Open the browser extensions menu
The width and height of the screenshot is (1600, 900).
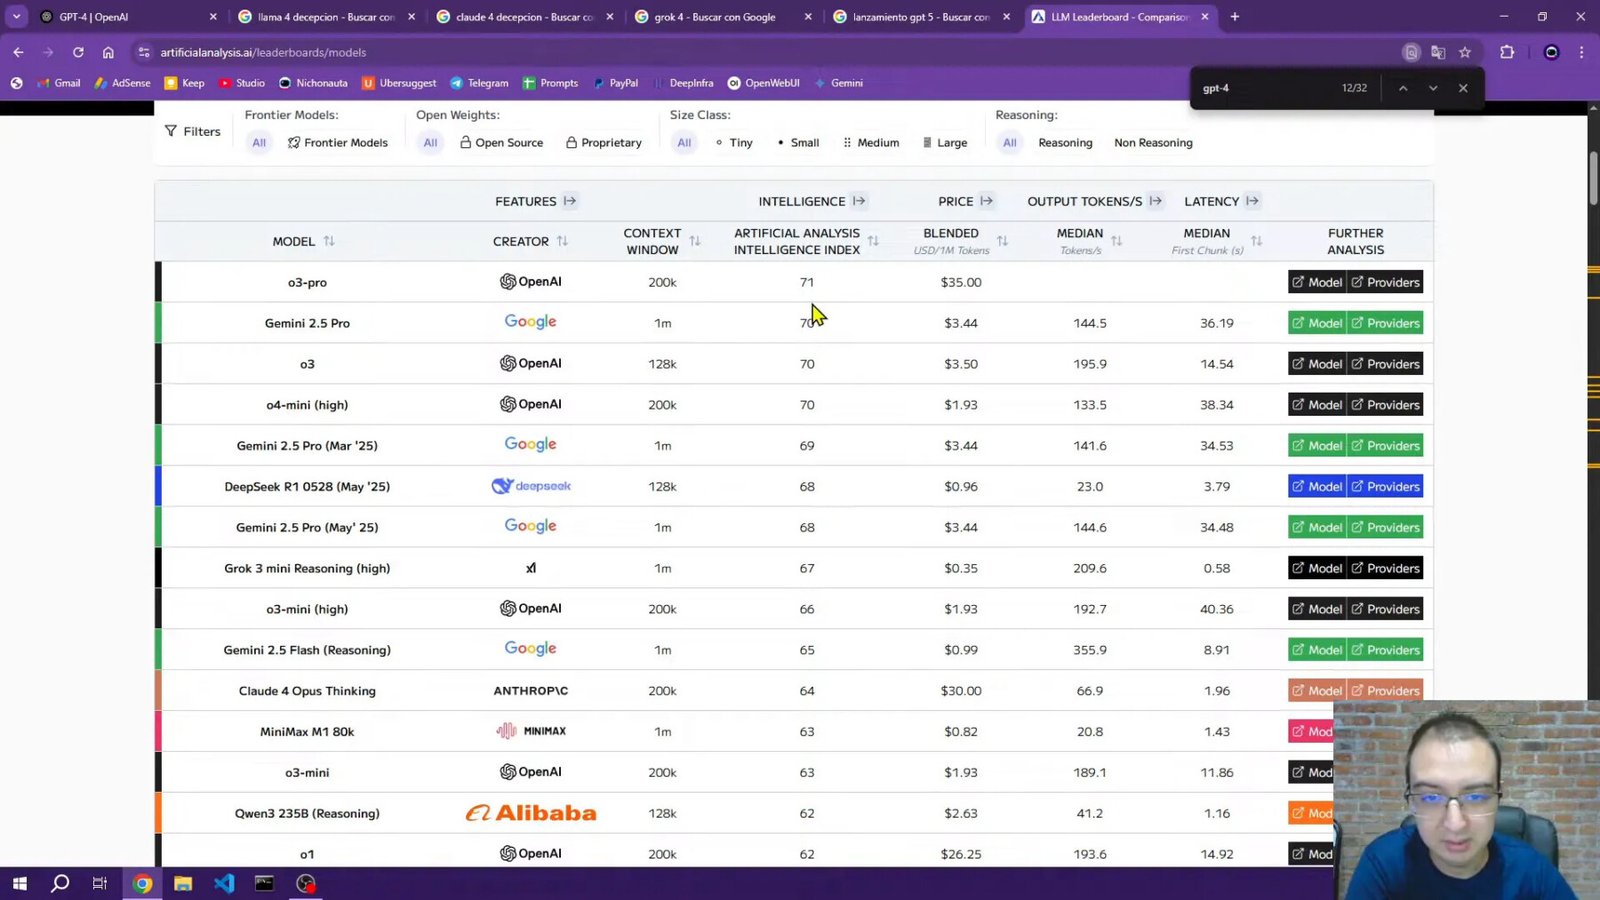tap(1507, 52)
